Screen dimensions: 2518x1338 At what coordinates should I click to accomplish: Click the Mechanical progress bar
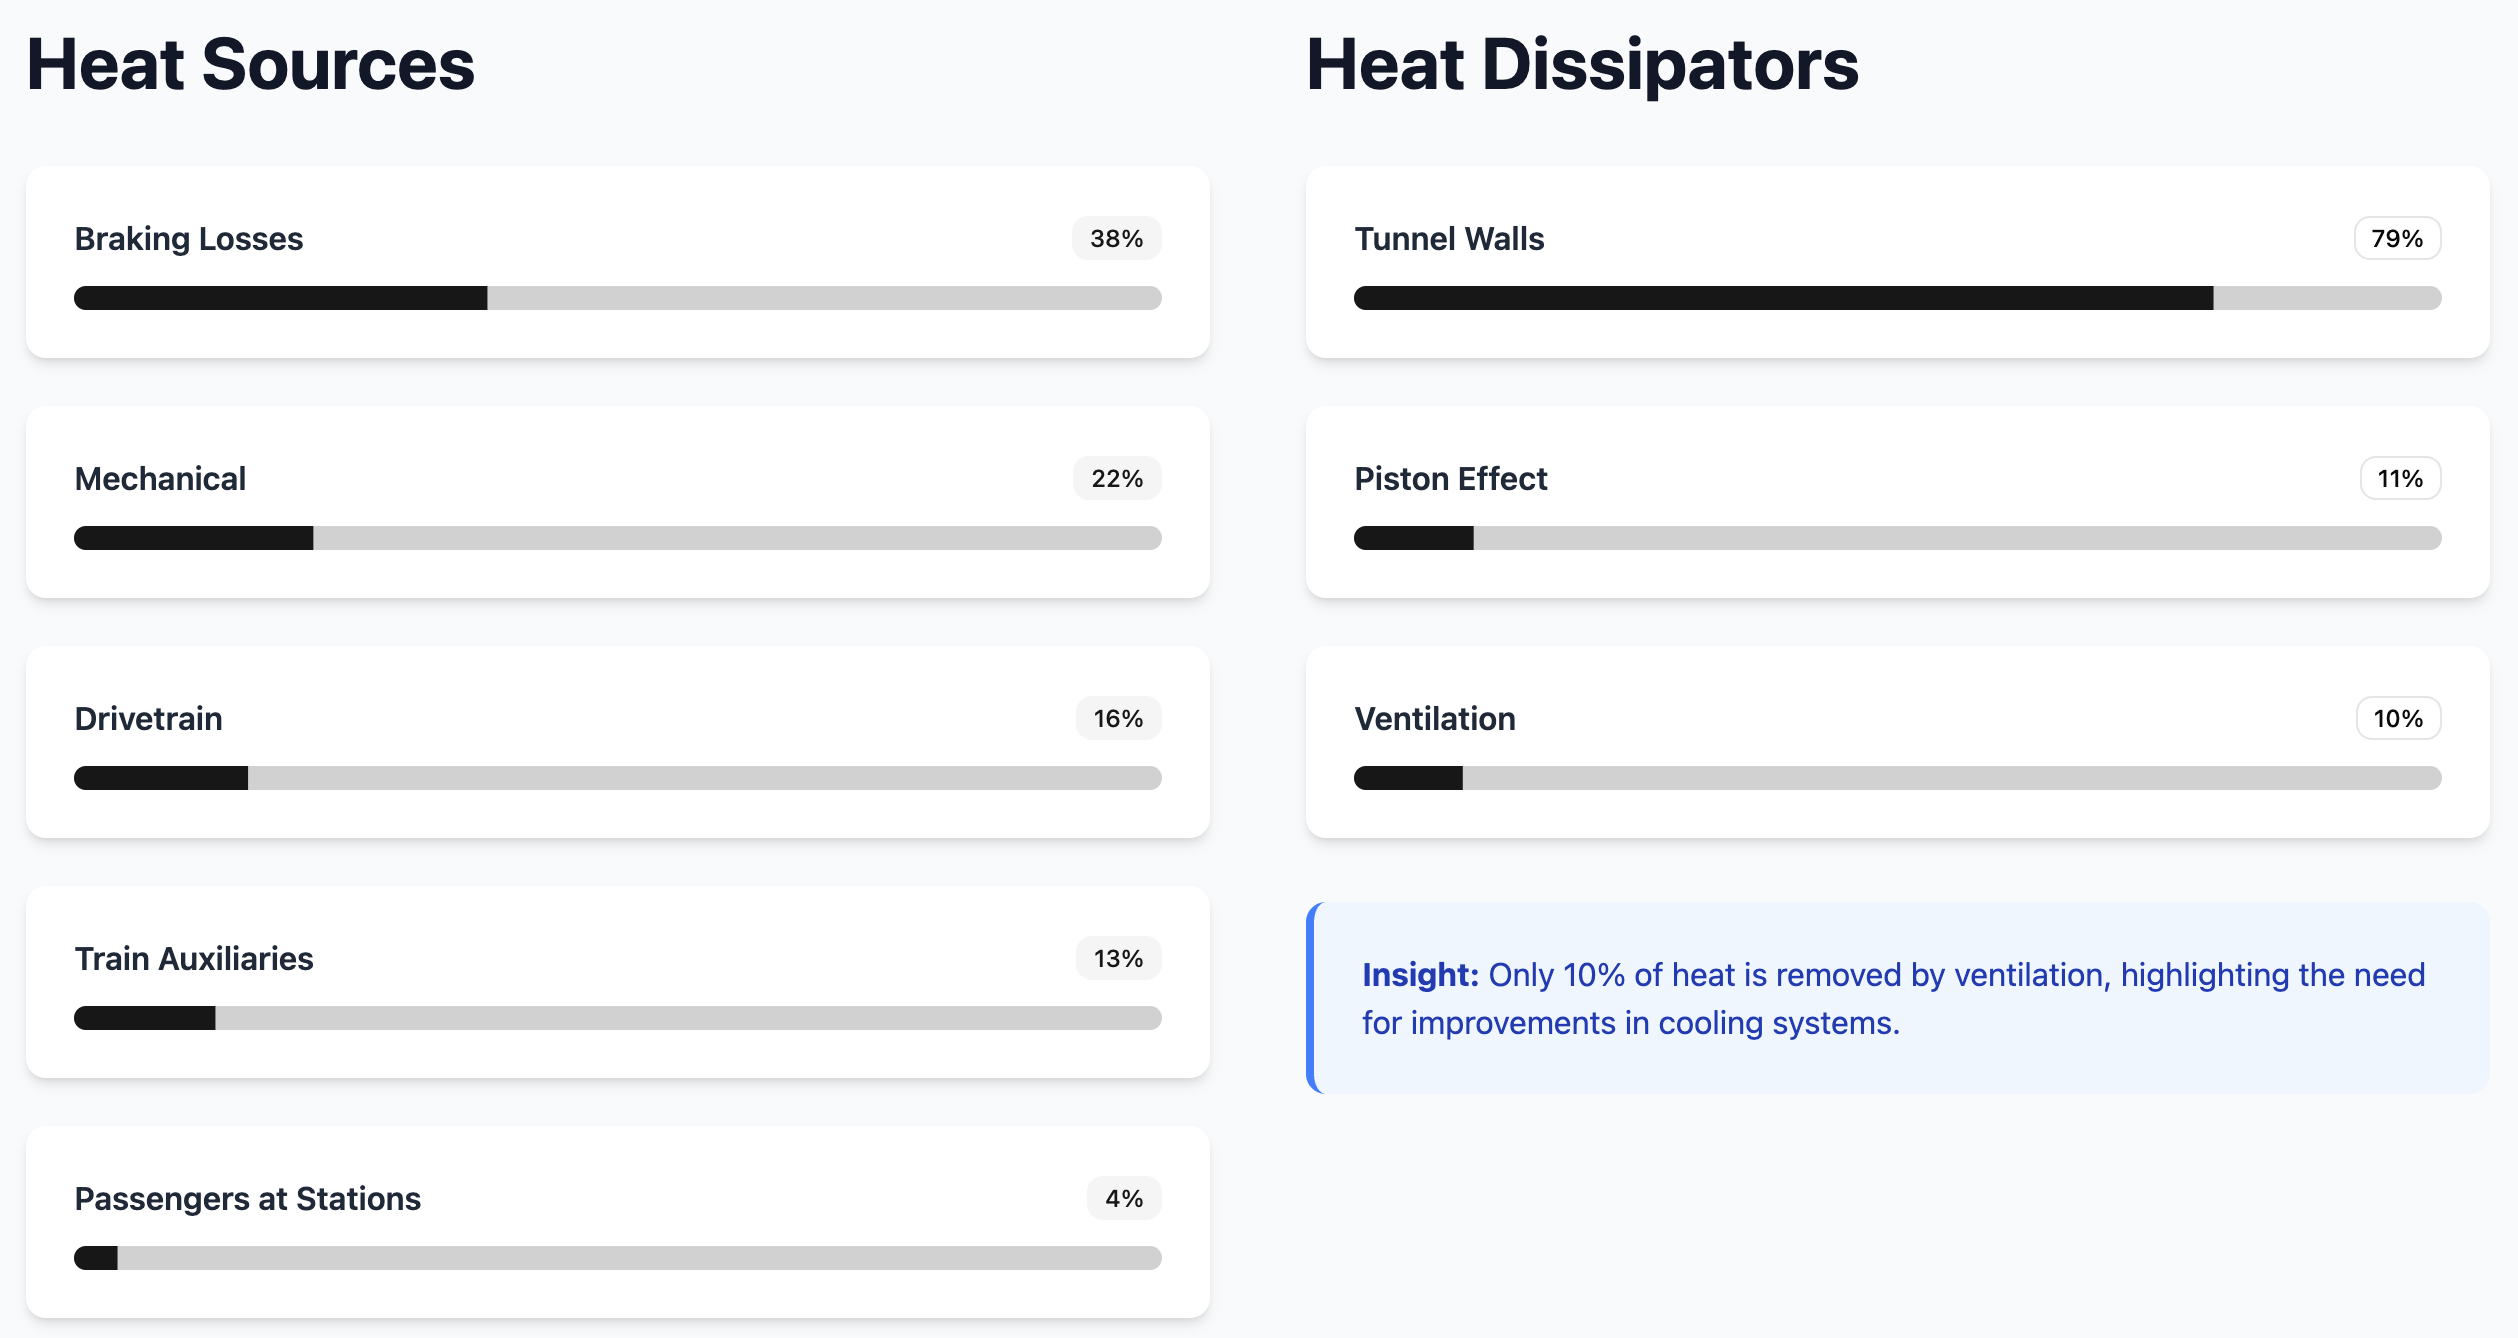[618, 538]
